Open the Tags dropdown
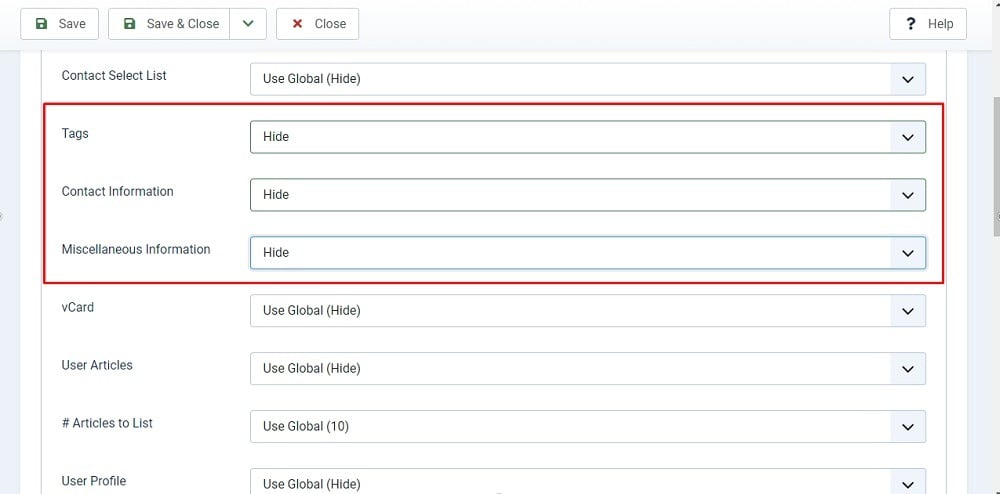 pos(587,137)
